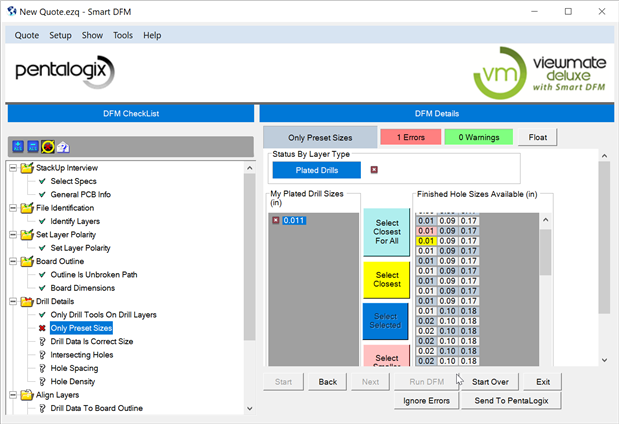Open the Show menu

[92, 35]
